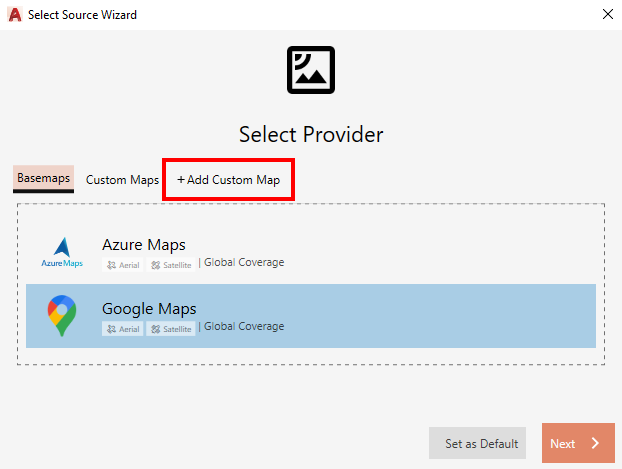Click the AutoCAD logo in title bar
The image size is (622, 469).
(15, 15)
